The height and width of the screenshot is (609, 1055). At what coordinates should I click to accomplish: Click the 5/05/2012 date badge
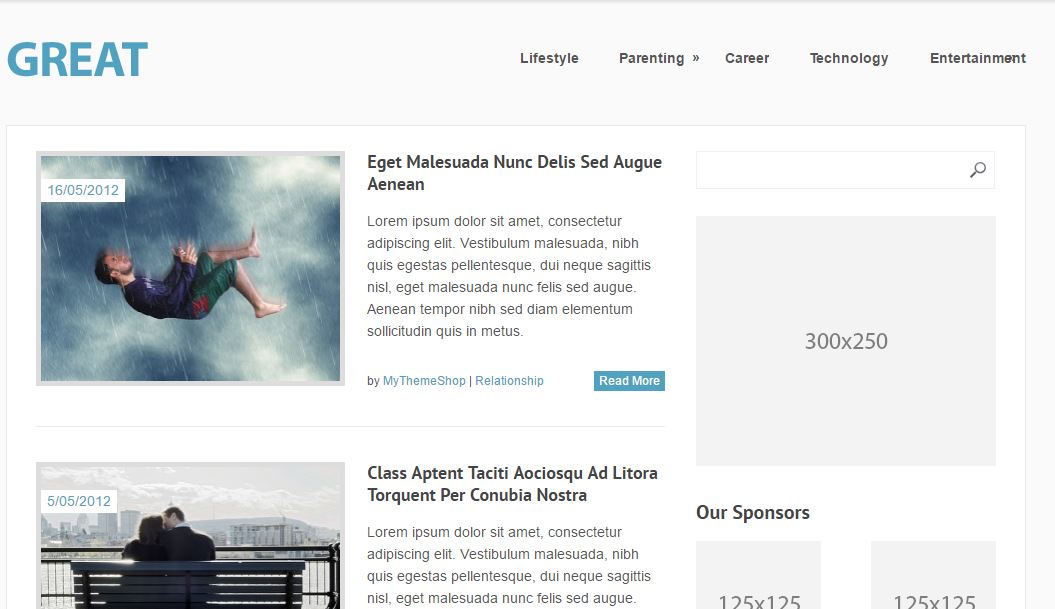tap(79, 501)
